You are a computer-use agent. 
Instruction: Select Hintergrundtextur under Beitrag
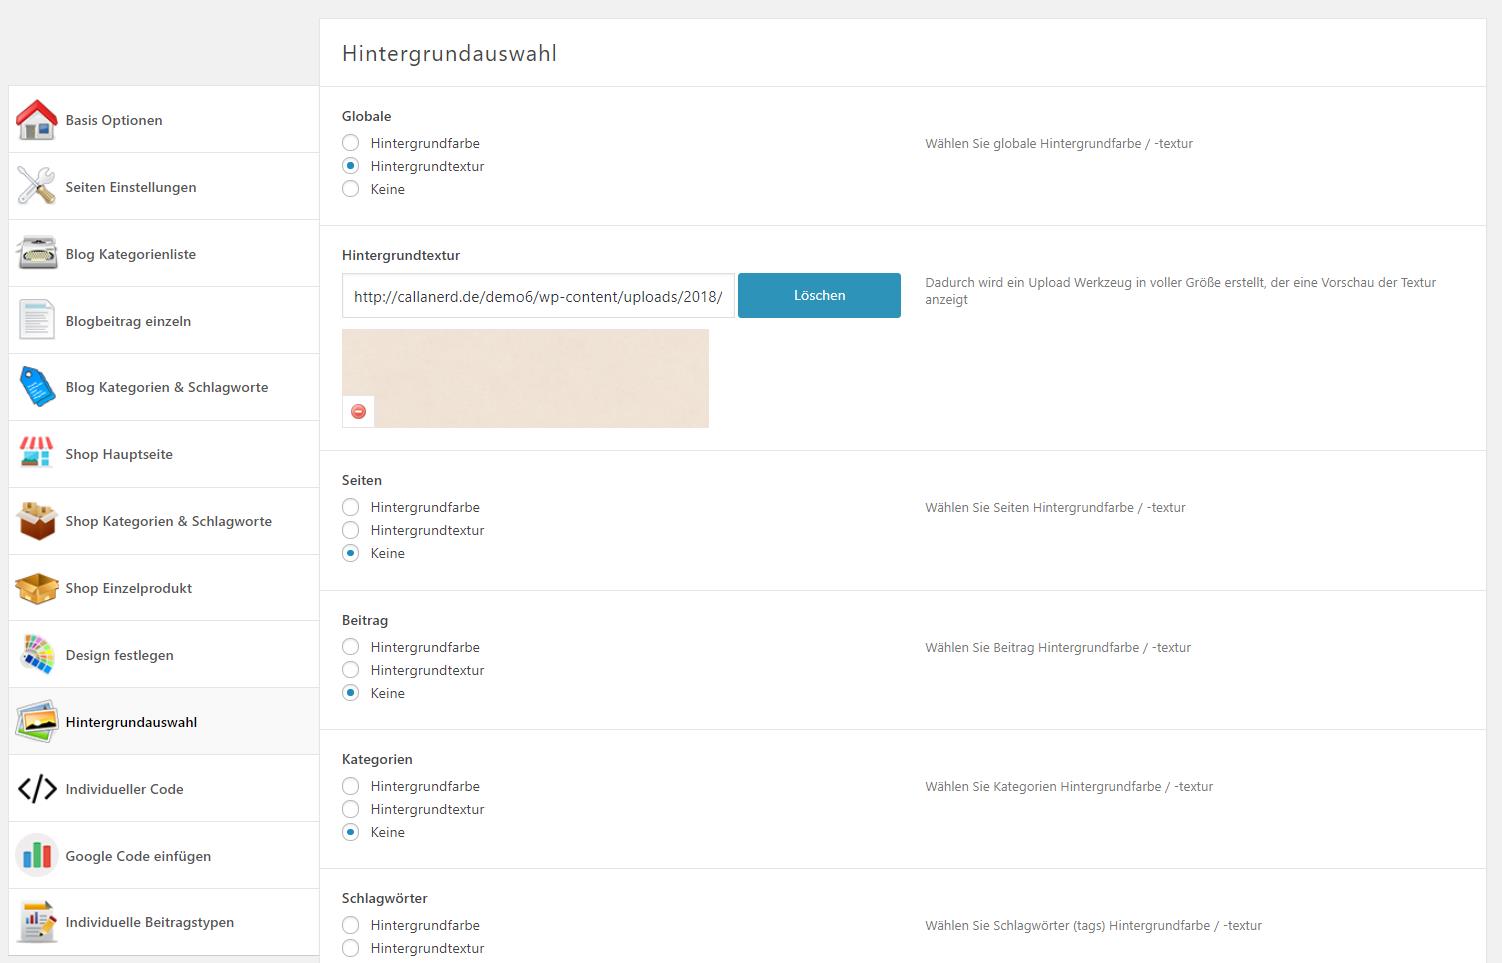(x=351, y=670)
